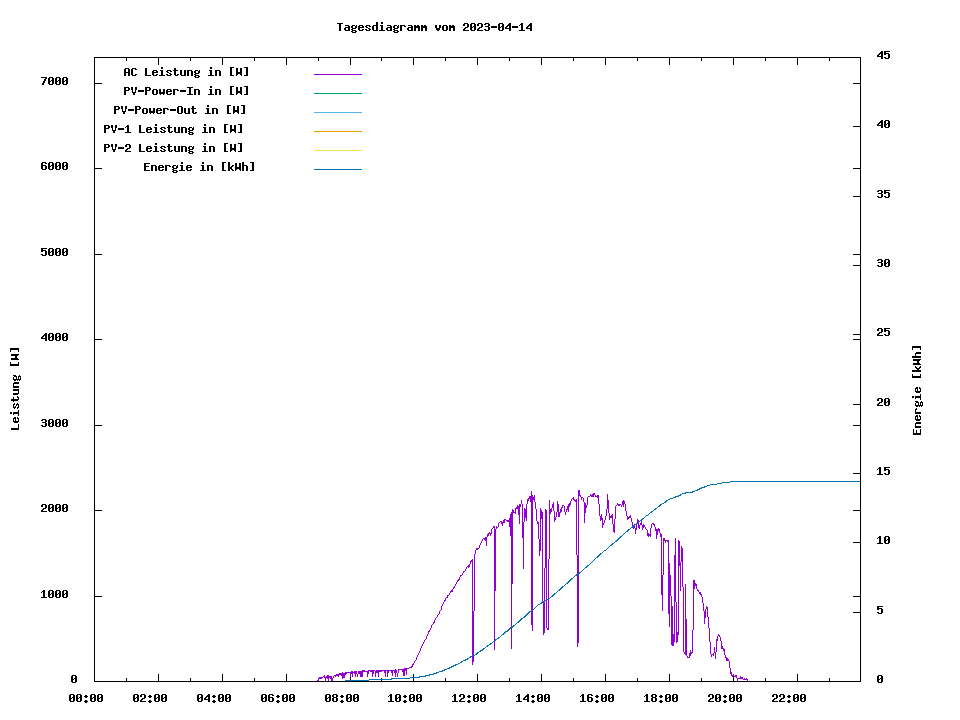Click the 18:00 time axis label
Screen dimensions: 960x720
[661, 698]
